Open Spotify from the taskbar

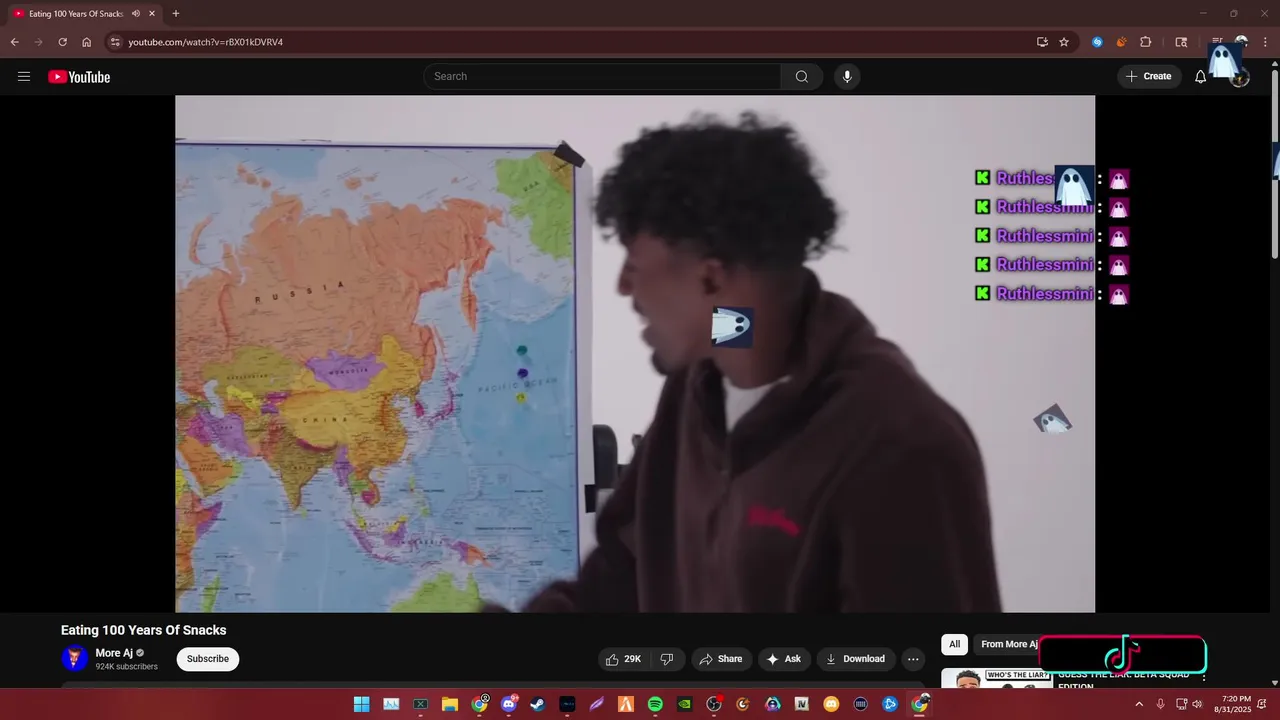[655, 704]
